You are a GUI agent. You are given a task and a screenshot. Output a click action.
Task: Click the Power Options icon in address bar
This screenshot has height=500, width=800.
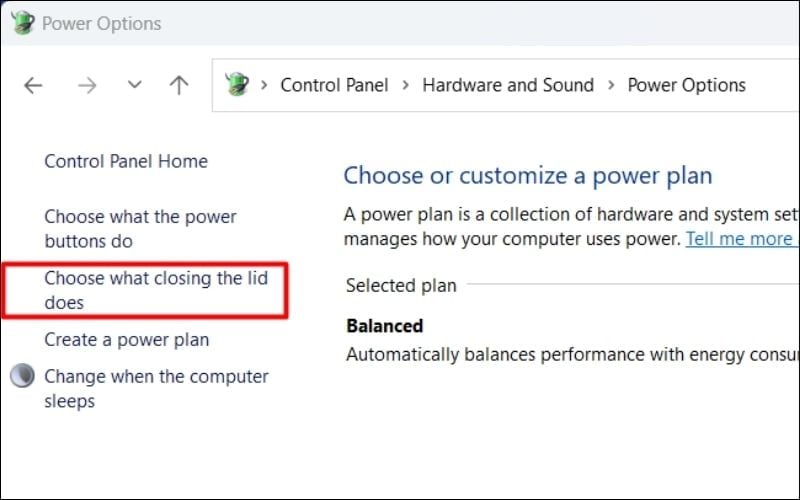[237, 85]
